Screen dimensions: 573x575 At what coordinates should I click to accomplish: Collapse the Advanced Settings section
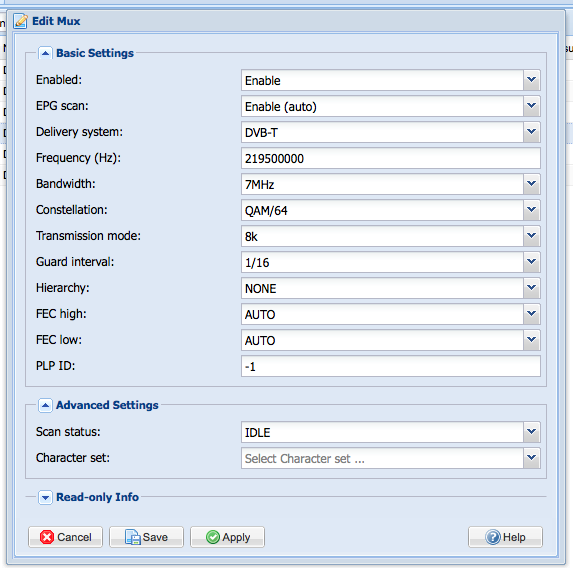pos(45,406)
